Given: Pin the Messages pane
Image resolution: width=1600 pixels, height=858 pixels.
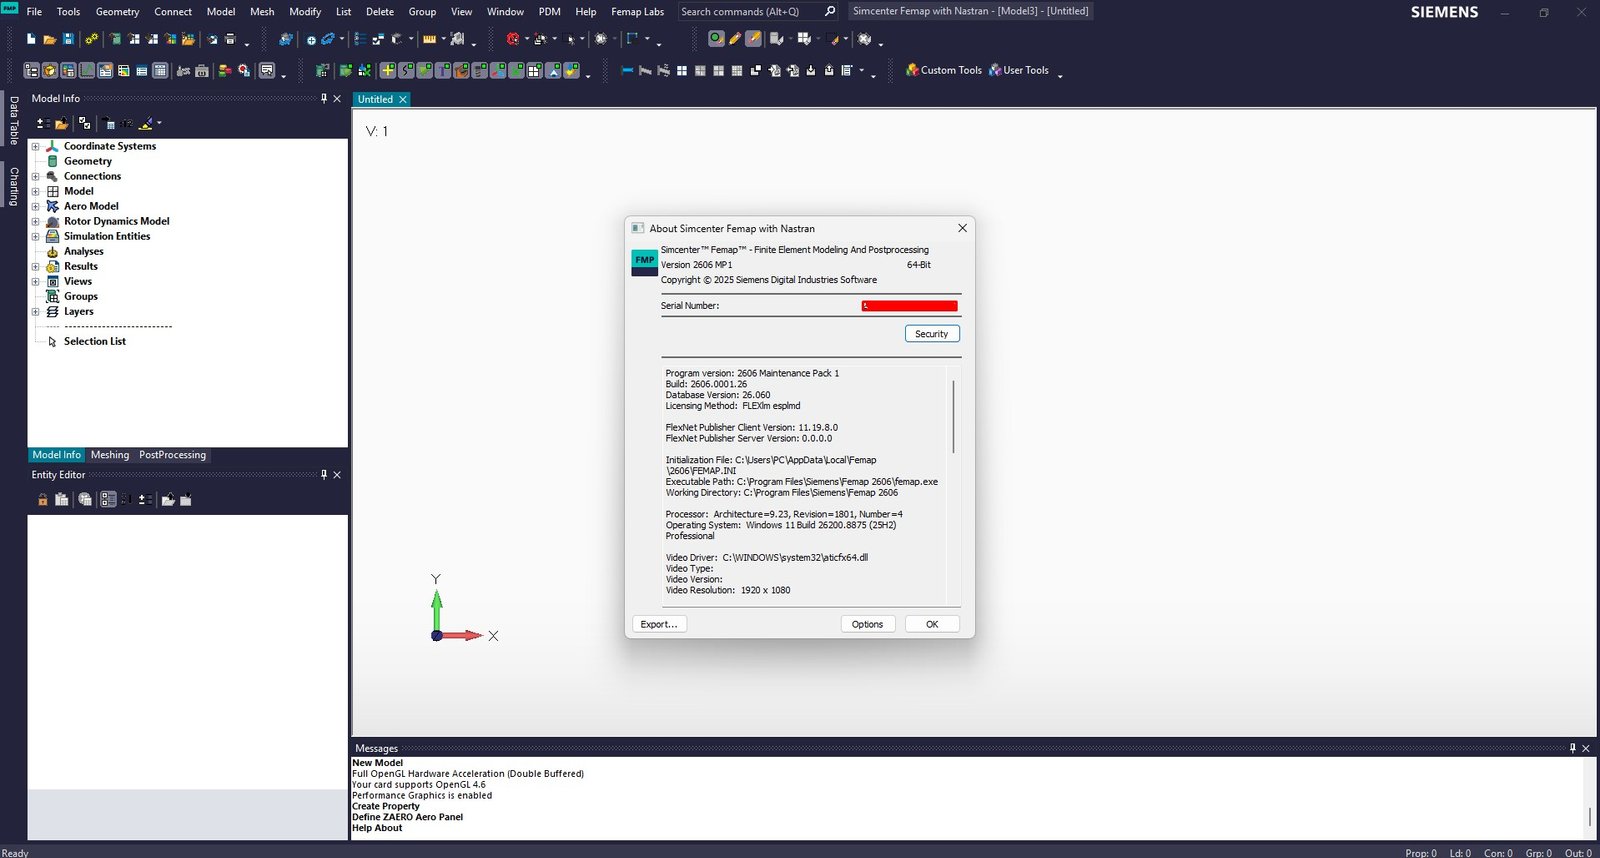Looking at the screenshot, I should pyautogui.click(x=1572, y=748).
